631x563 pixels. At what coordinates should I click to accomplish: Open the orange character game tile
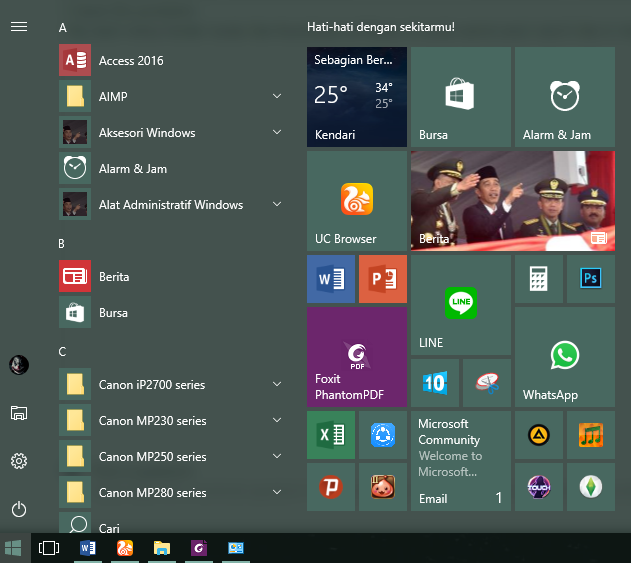point(383,487)
